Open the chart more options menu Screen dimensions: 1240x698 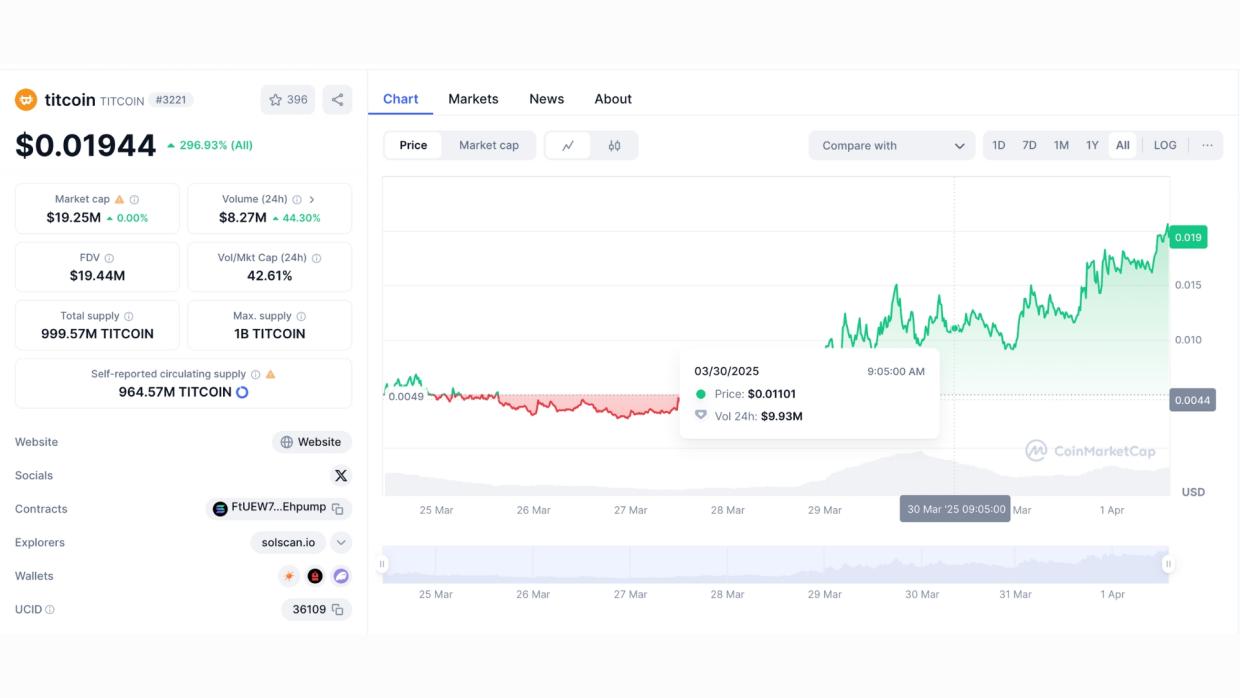coord(1207,146)
